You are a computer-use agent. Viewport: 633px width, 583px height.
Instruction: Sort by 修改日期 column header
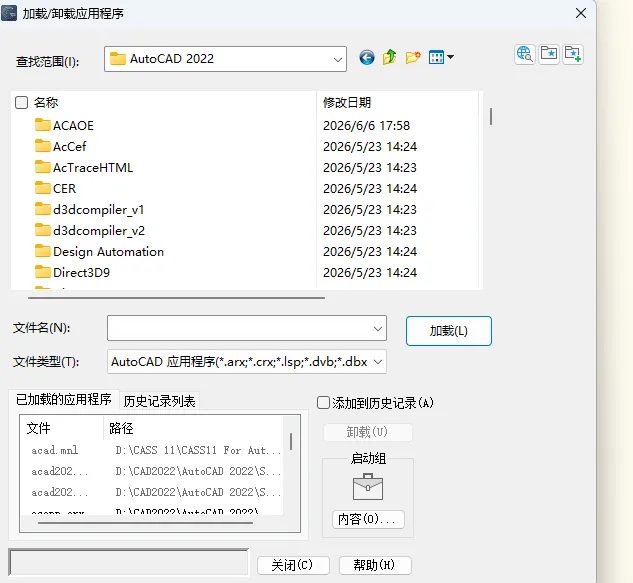(x=347, y=103)
